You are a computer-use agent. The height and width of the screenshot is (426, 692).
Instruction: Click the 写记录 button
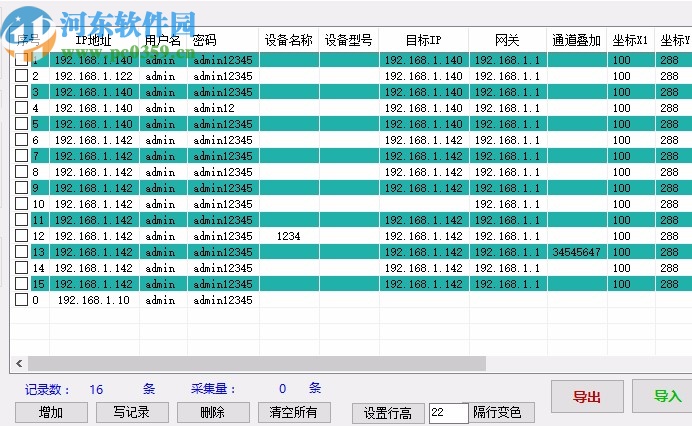coord(132,412)
